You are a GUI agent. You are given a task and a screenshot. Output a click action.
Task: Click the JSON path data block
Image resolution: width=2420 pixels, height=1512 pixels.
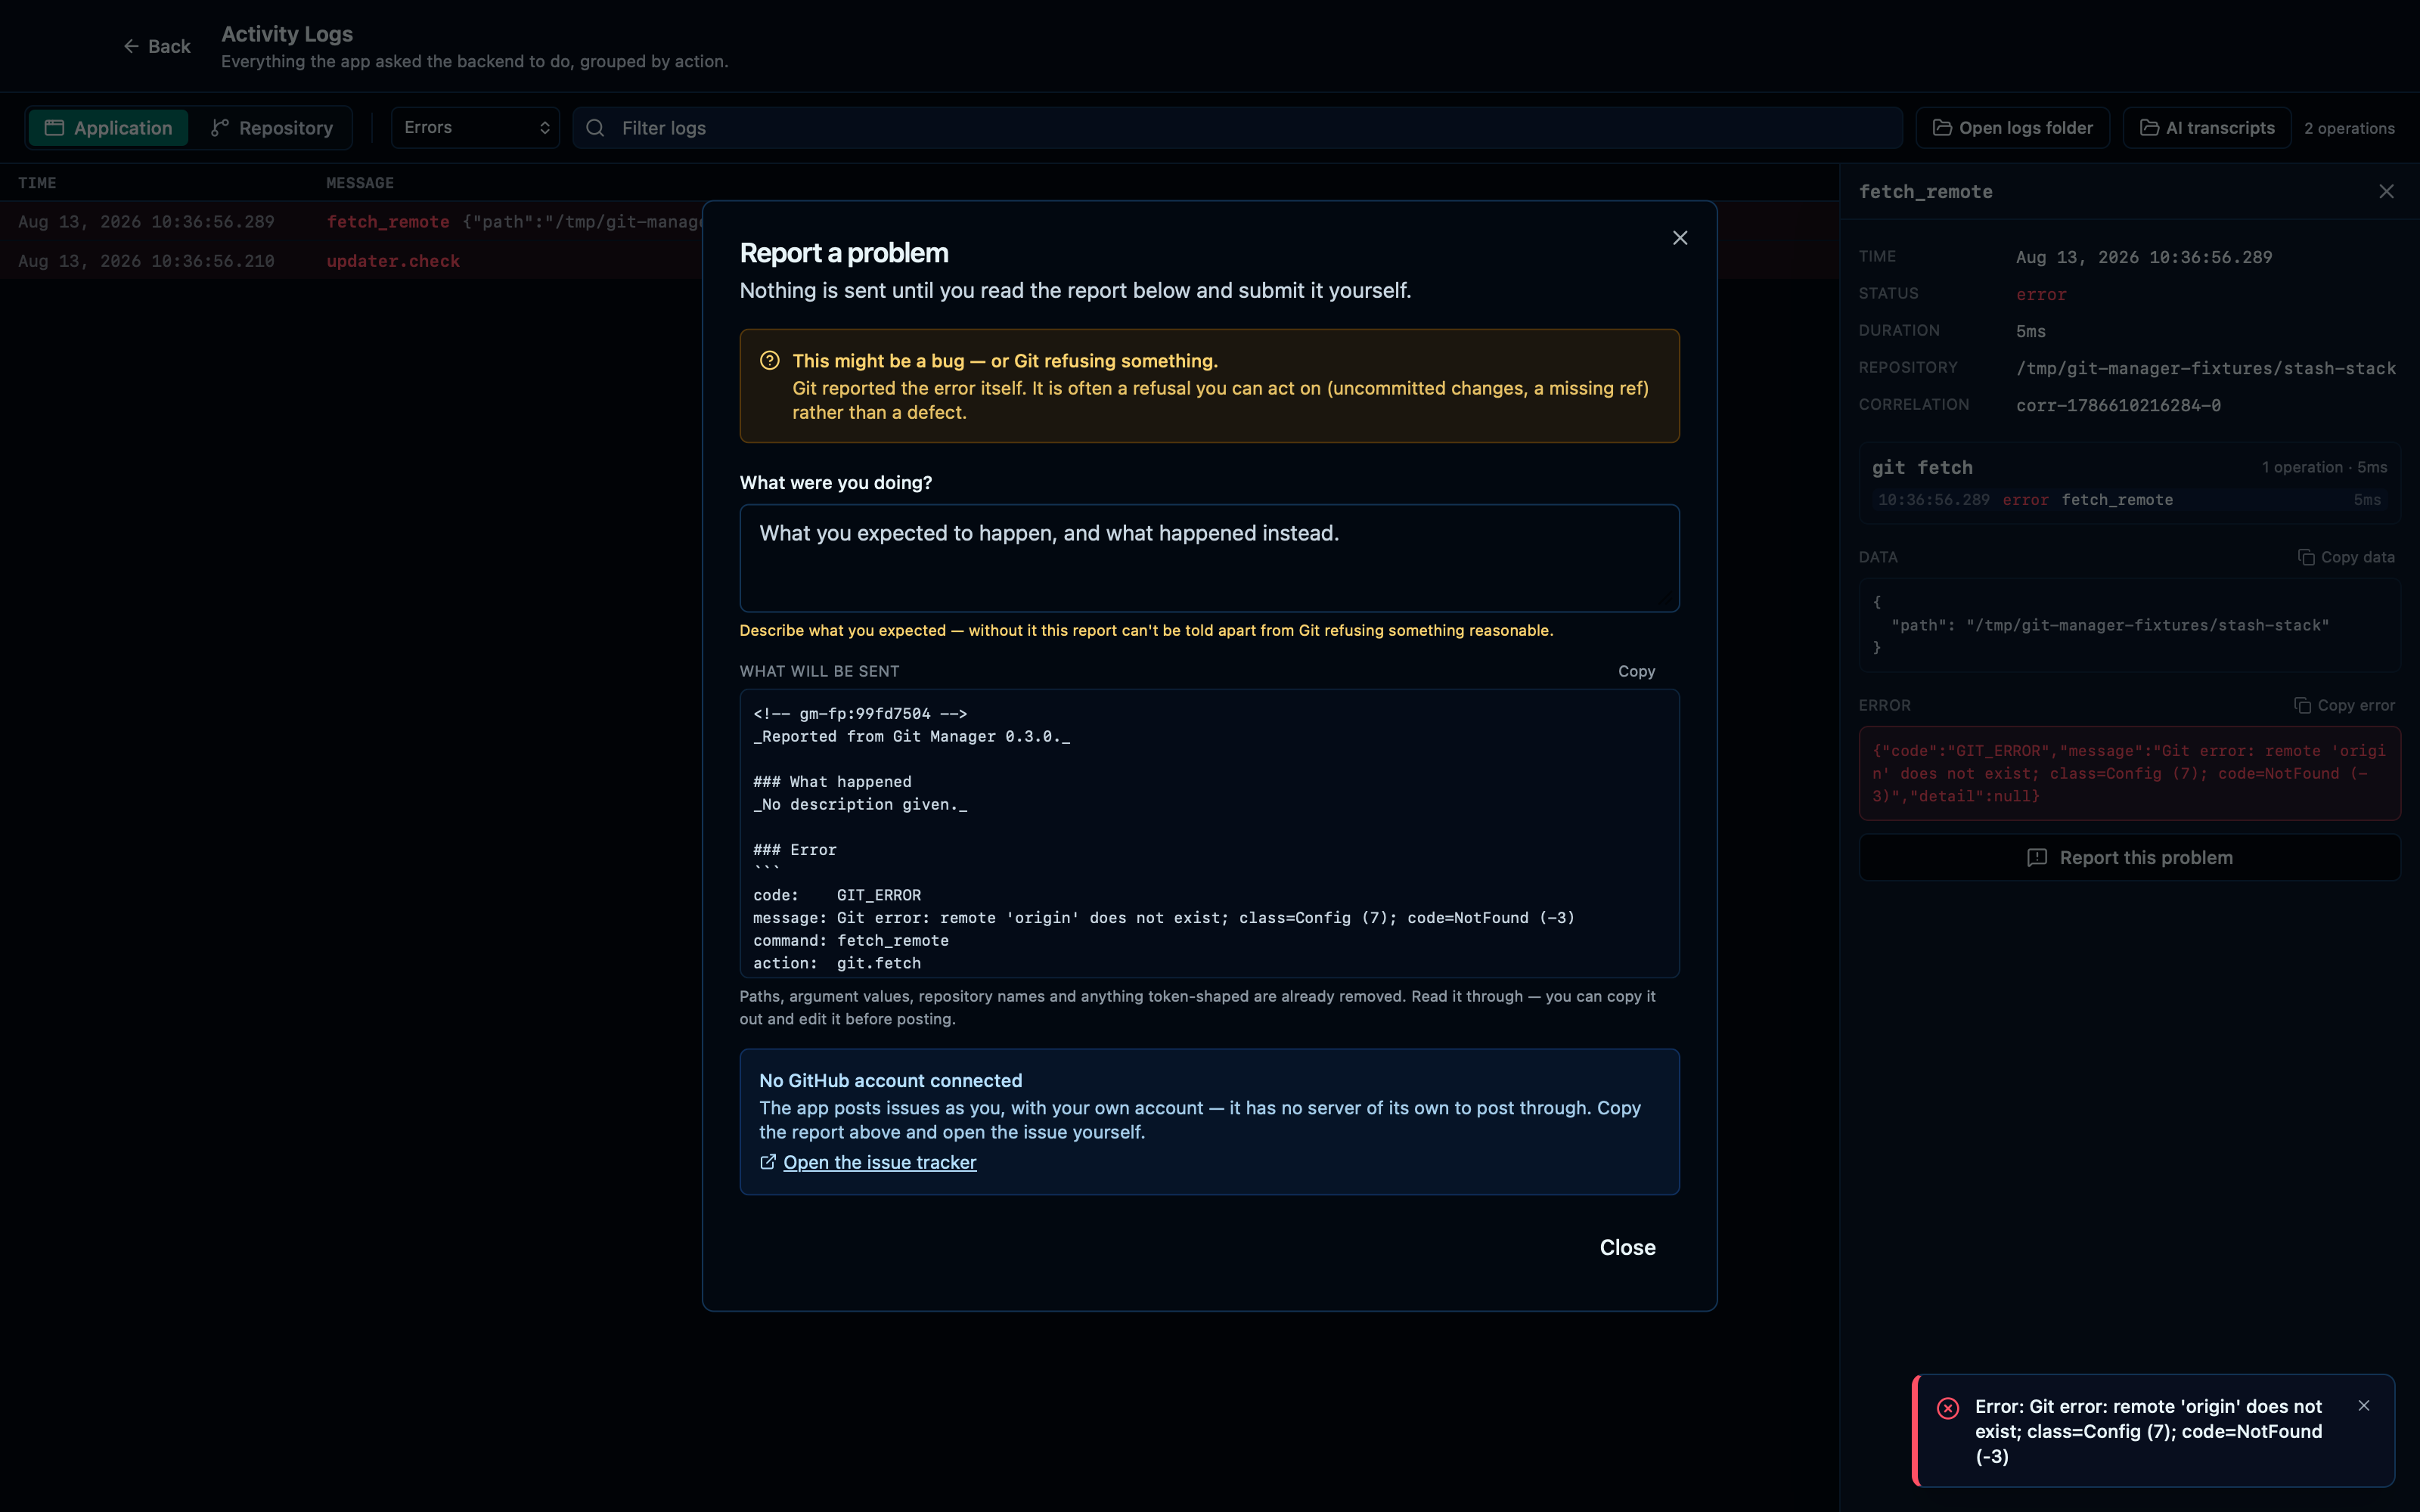(x=2129, y=625)
